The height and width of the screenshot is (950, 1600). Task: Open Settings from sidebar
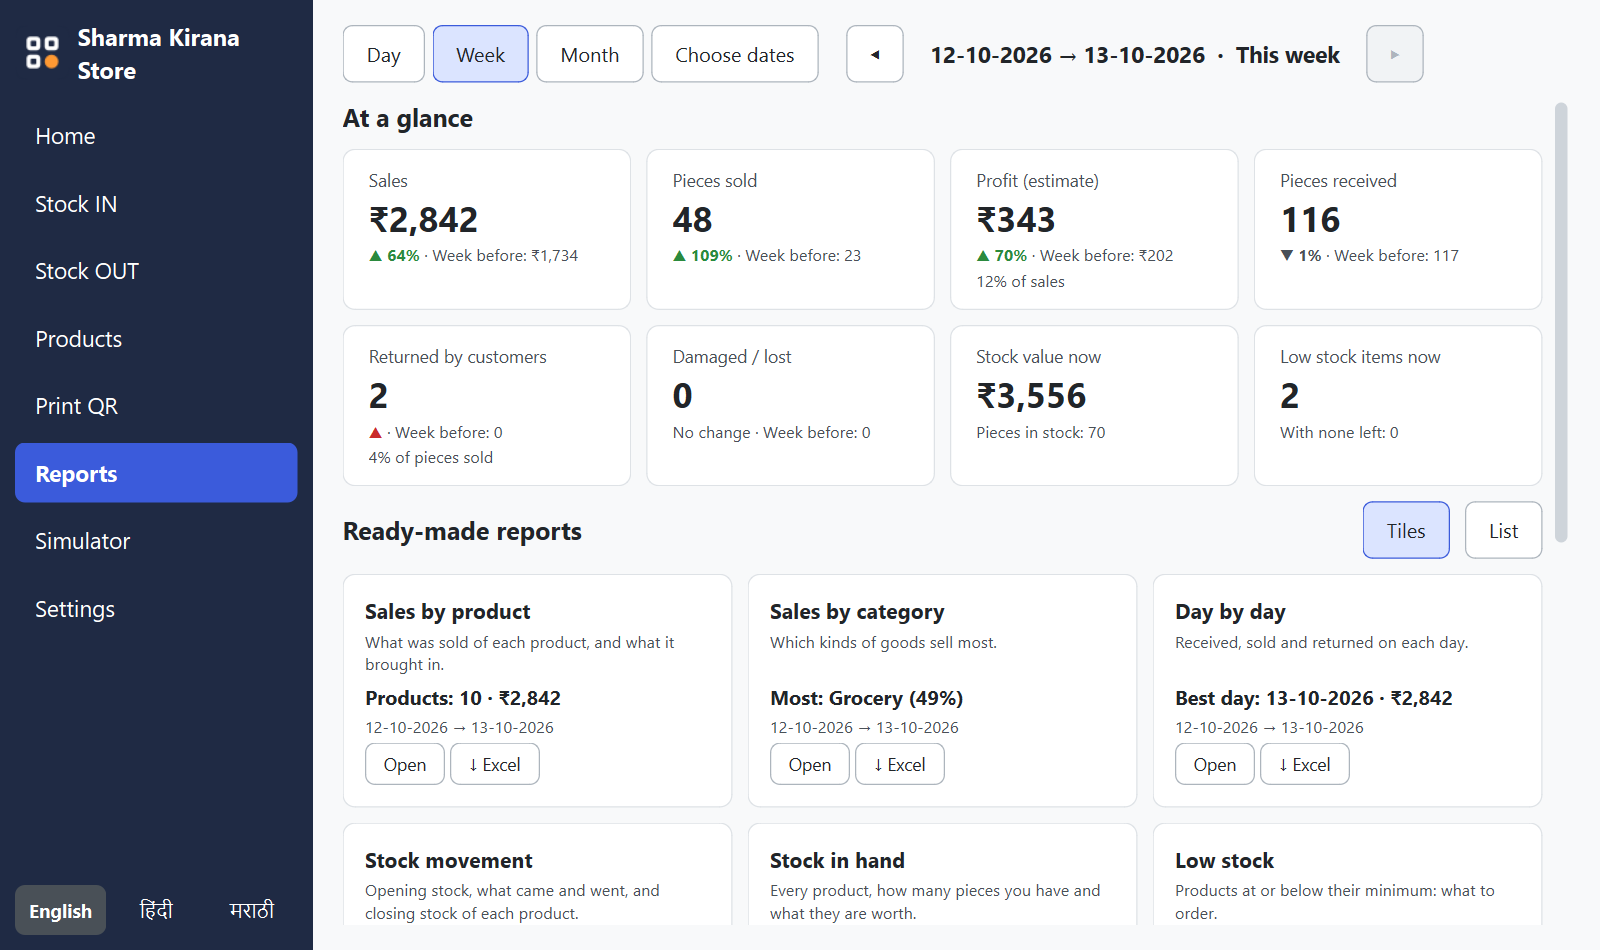pos(156,609)
